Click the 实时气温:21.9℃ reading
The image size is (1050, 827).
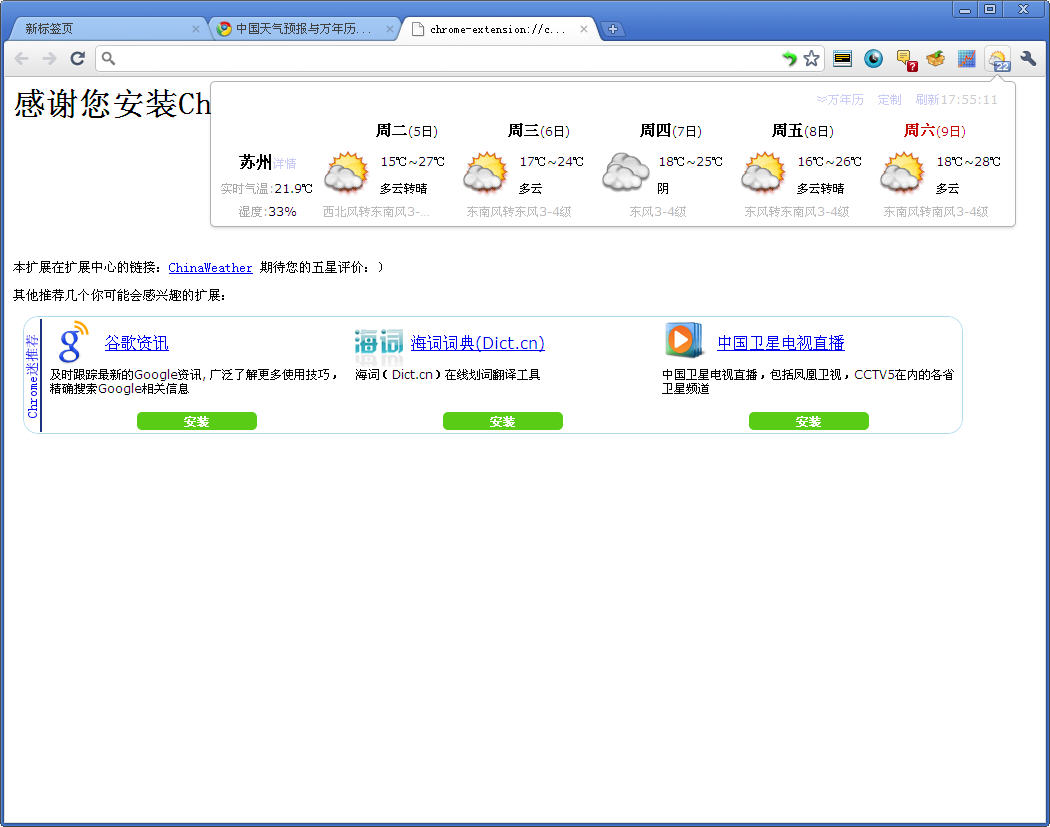(267, 189)
